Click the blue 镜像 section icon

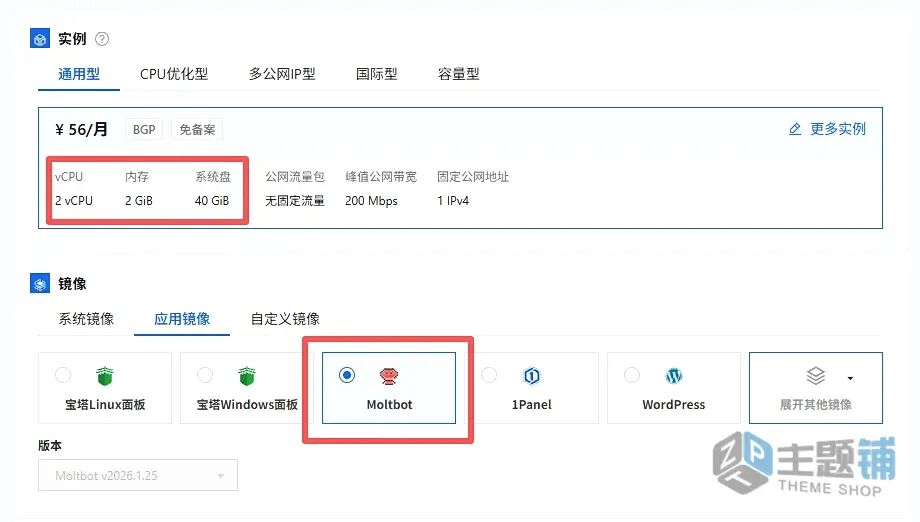pos(40,284)
